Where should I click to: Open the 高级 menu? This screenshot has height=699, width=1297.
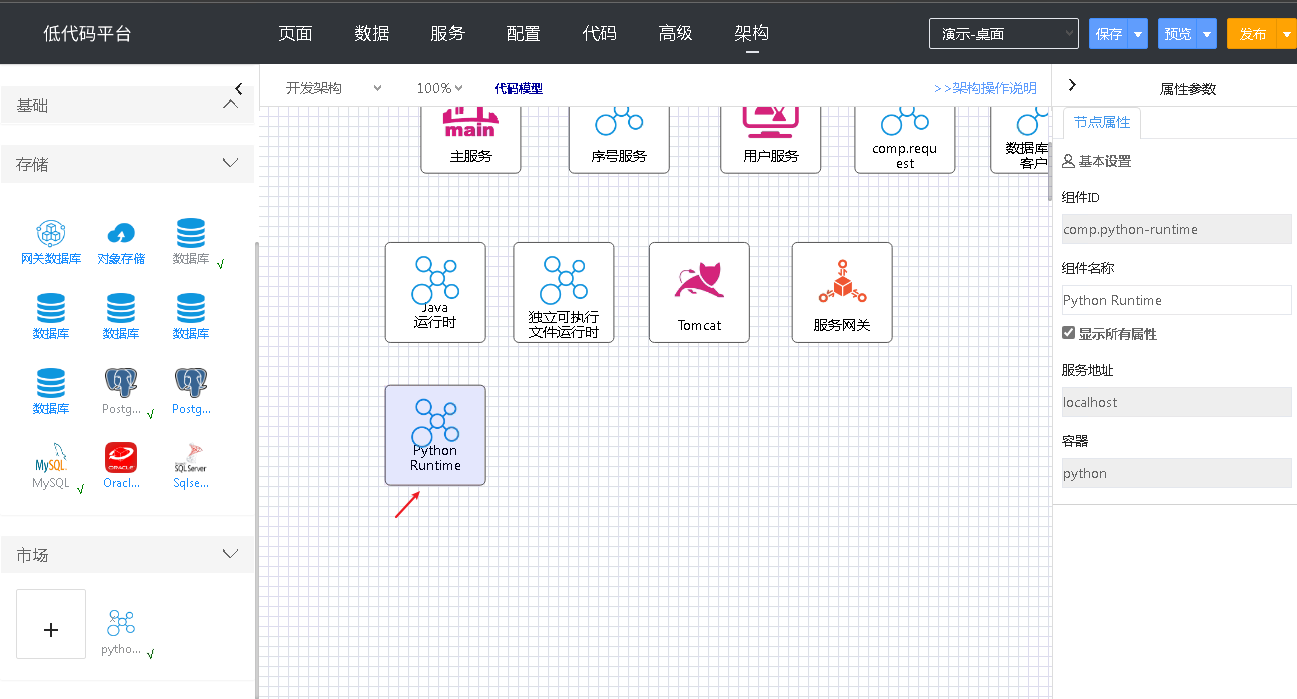tap(676, 33)
